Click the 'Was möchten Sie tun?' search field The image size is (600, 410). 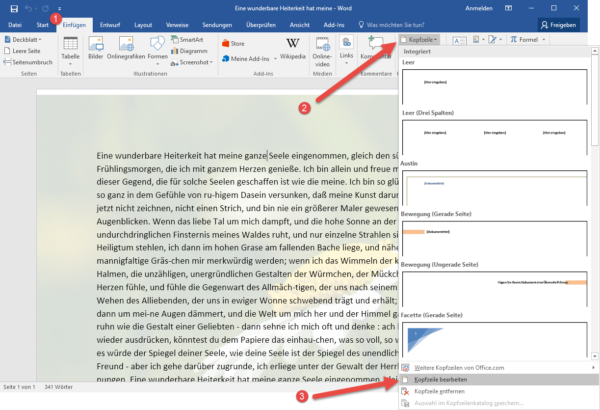(391, 25)
